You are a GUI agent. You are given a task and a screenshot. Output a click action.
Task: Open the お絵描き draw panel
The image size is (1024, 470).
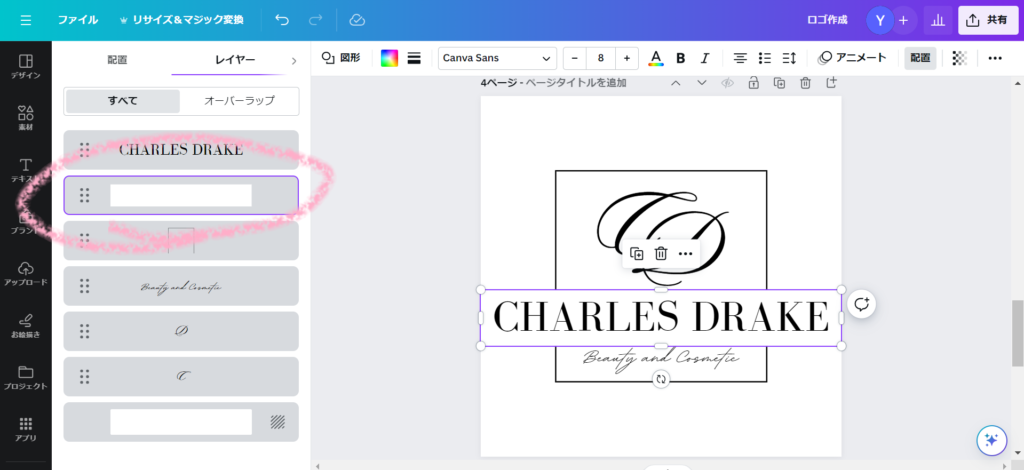pyautogui.click(x=25, y=326)
